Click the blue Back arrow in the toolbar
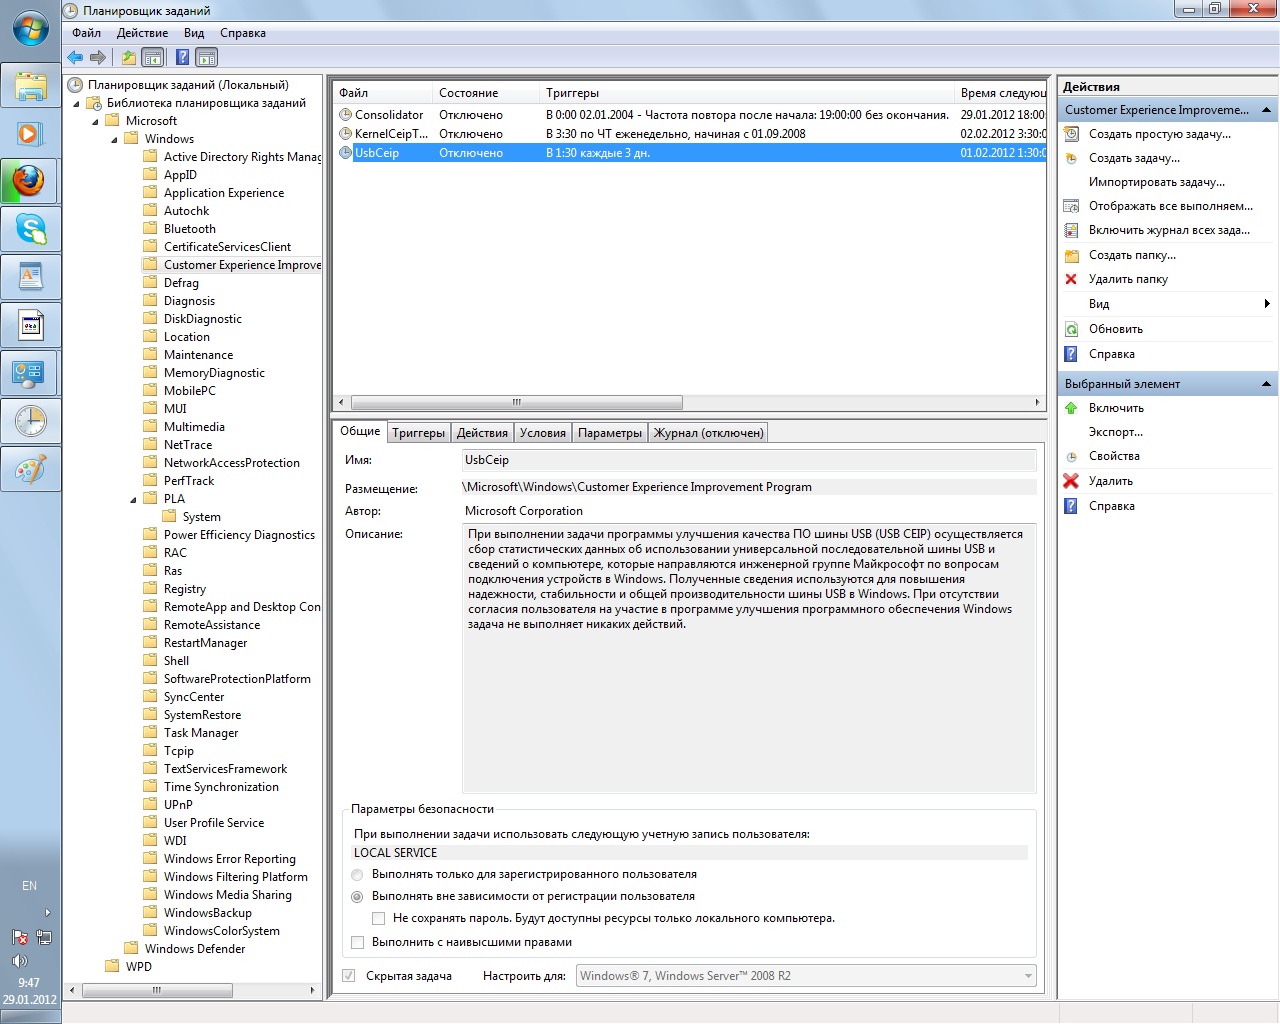 click(75, 57)
